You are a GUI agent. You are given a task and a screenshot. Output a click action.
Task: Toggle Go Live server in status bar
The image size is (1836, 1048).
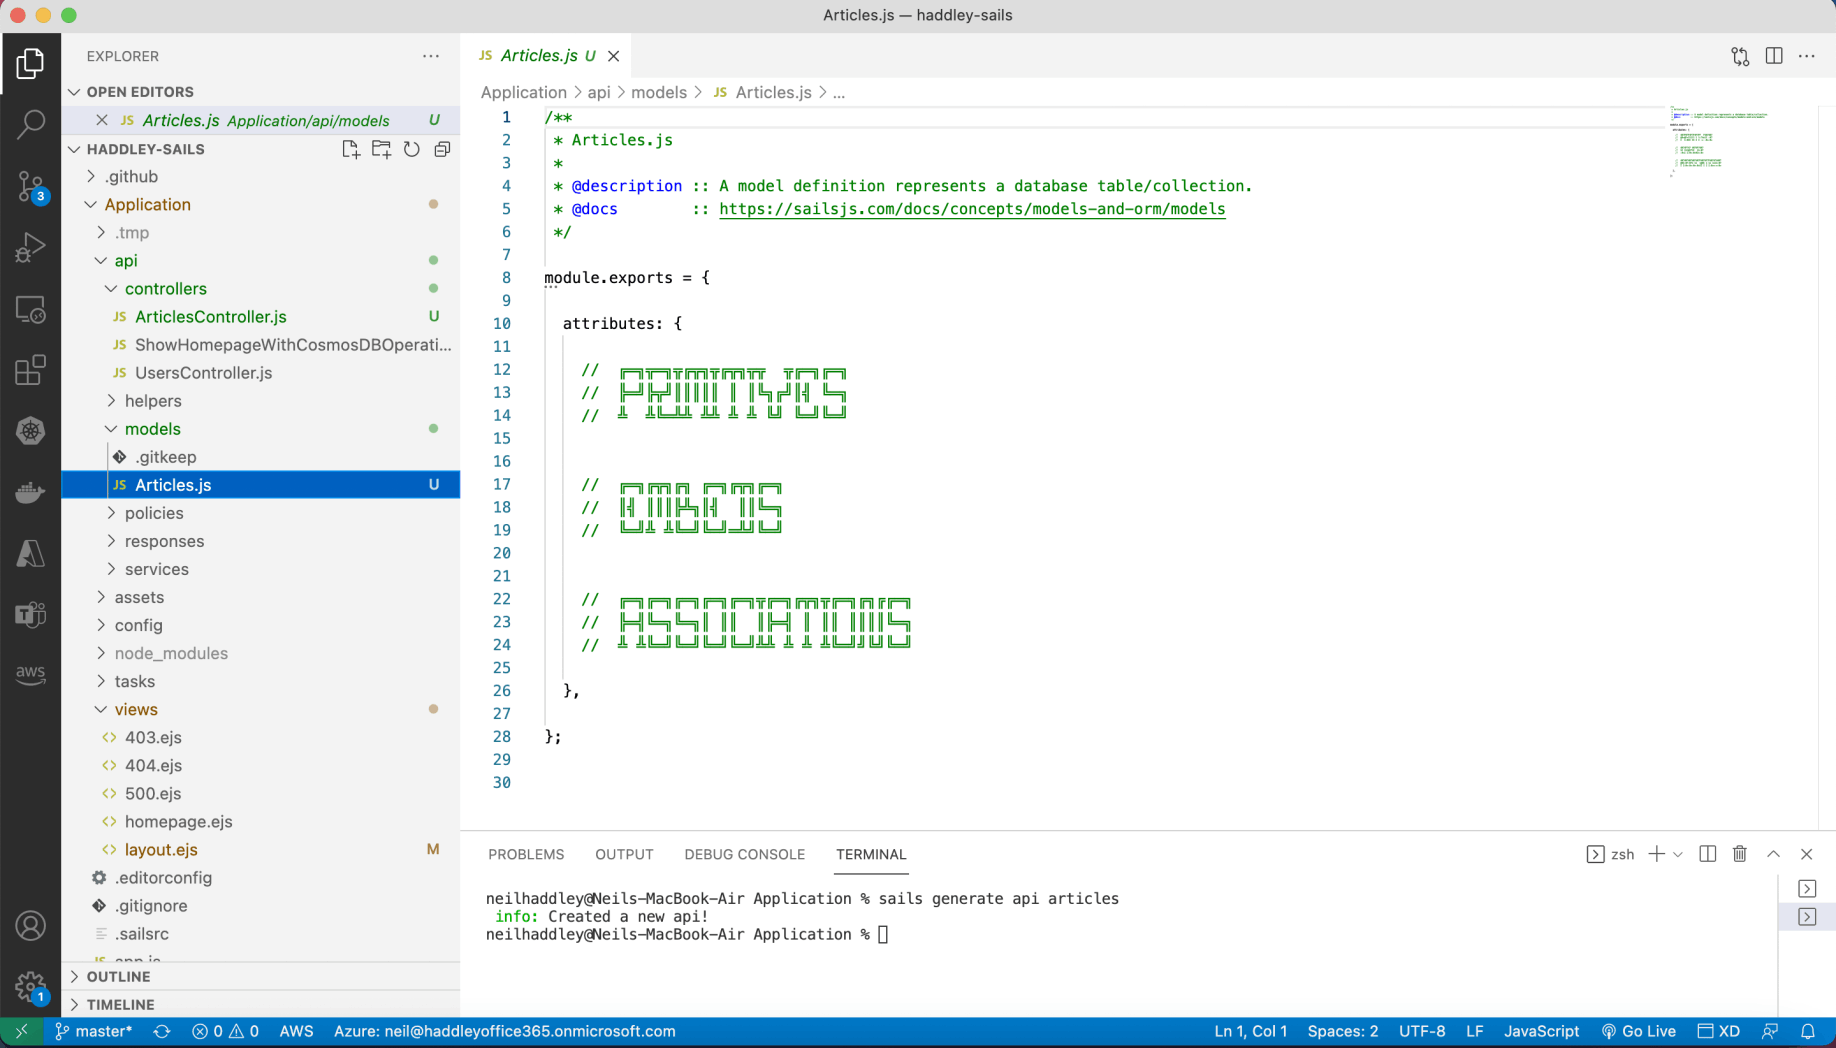1638,1031
